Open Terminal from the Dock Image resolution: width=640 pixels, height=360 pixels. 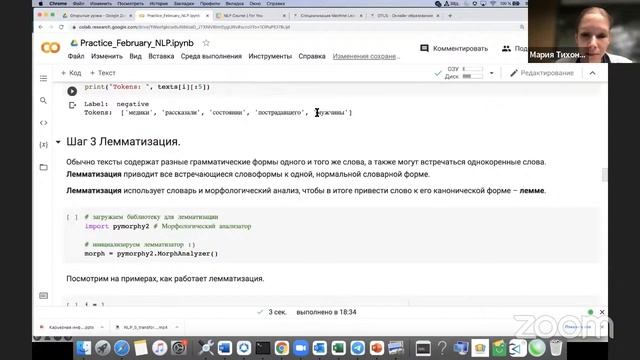click(263, 348)
